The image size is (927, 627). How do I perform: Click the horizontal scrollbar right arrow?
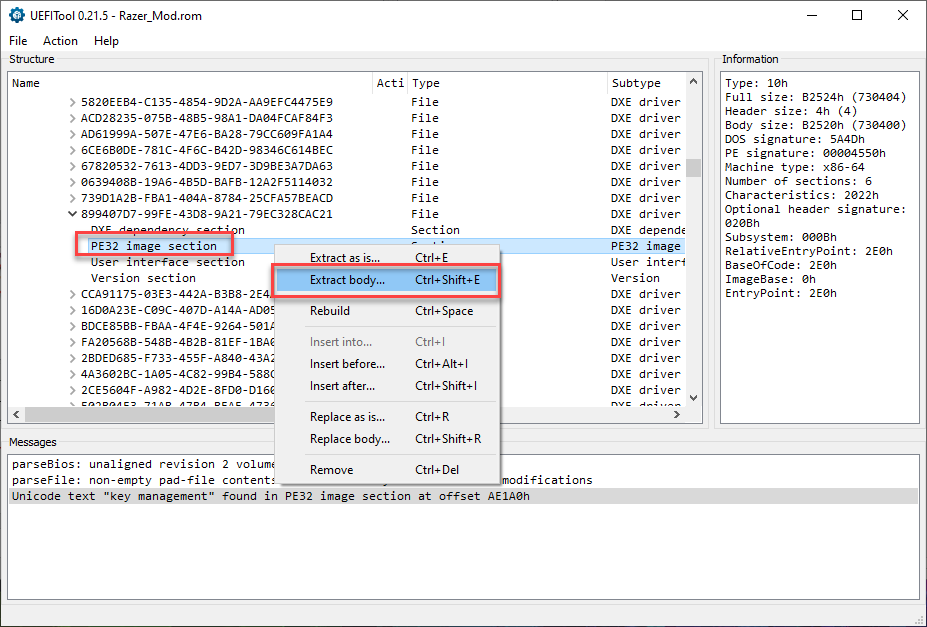pos(677,414)
